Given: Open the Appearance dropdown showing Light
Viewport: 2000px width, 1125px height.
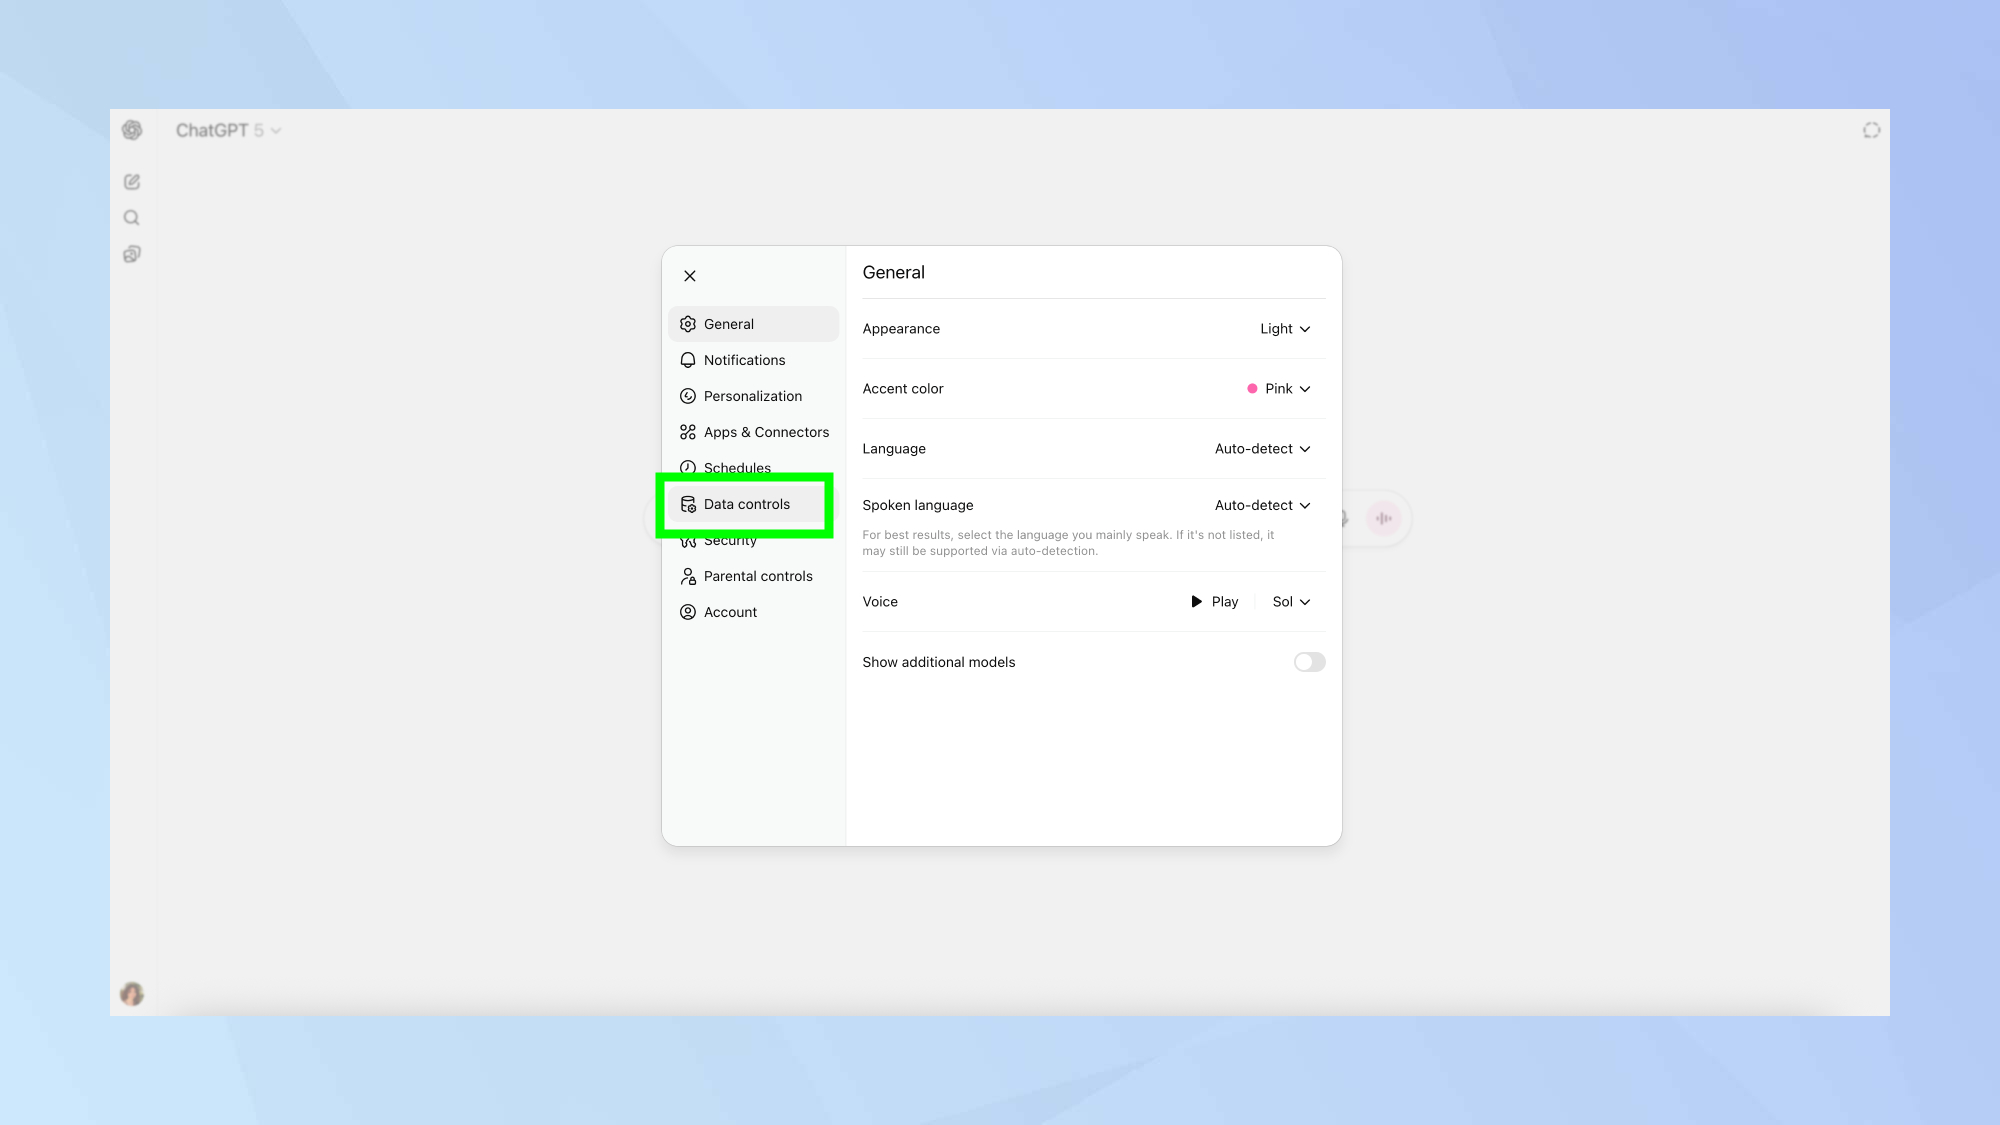Looking at the screenshot, I should (1285, 328).
